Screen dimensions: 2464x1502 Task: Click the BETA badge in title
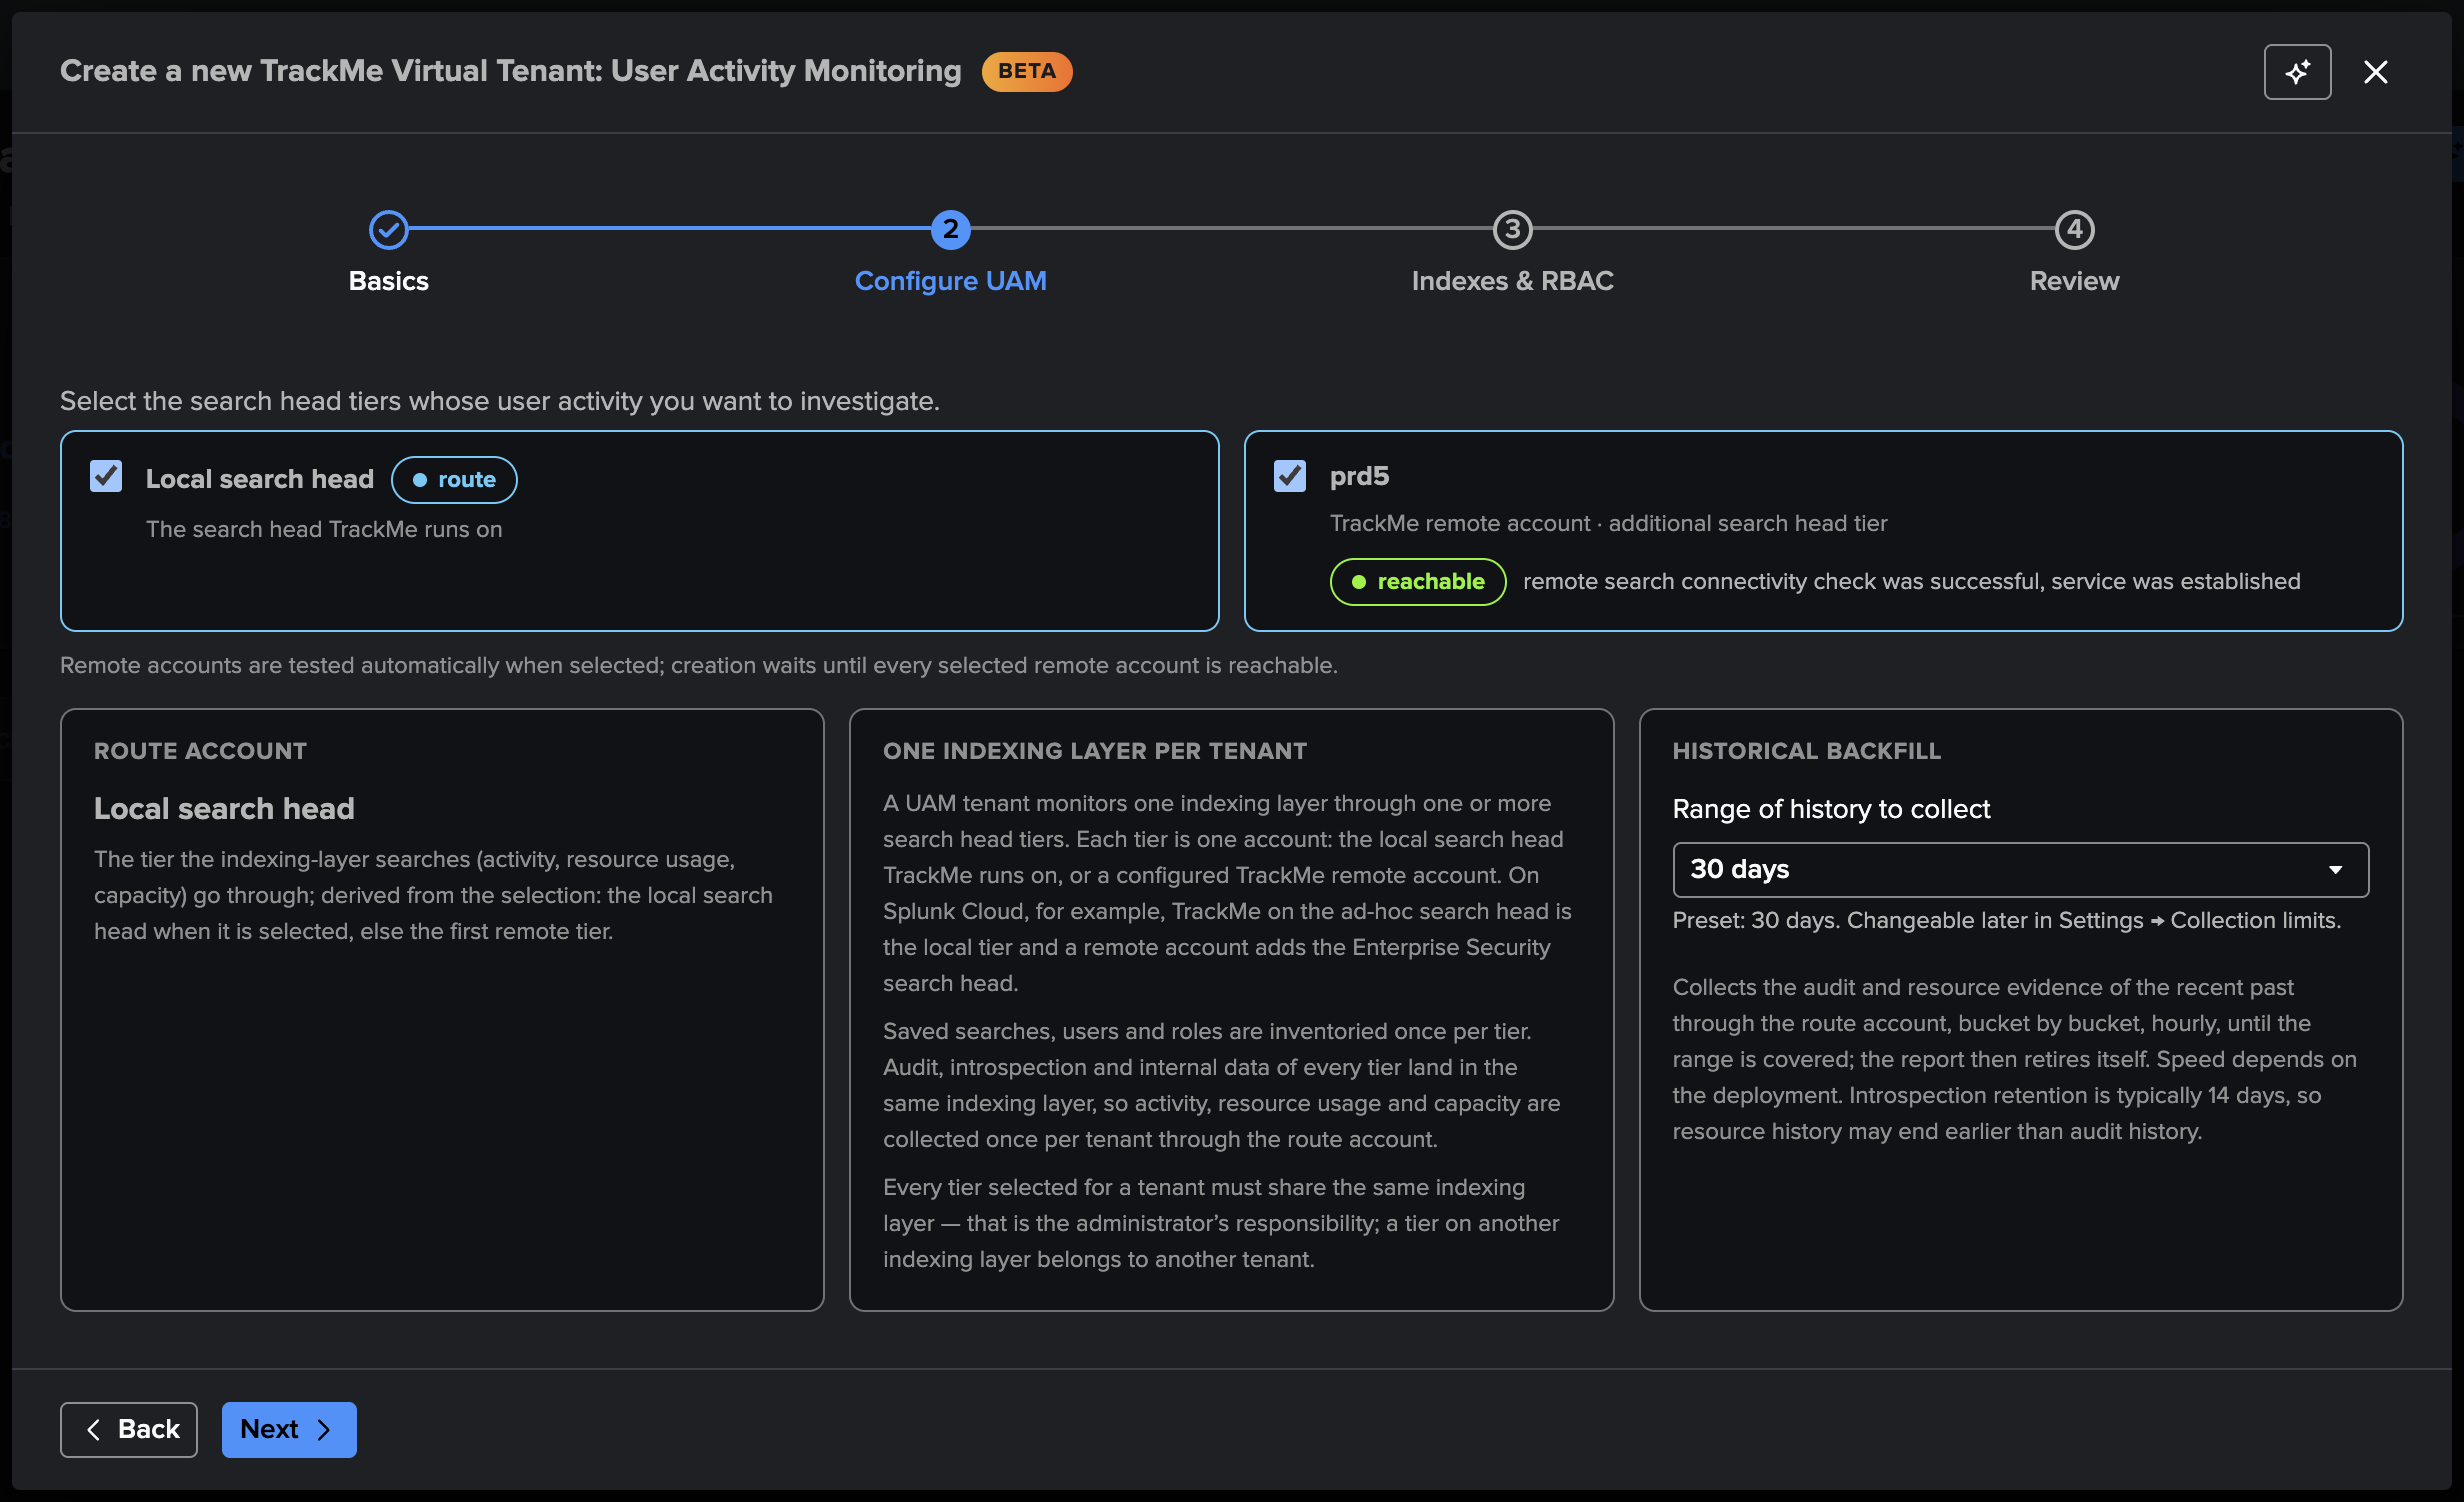(1027, 72)
